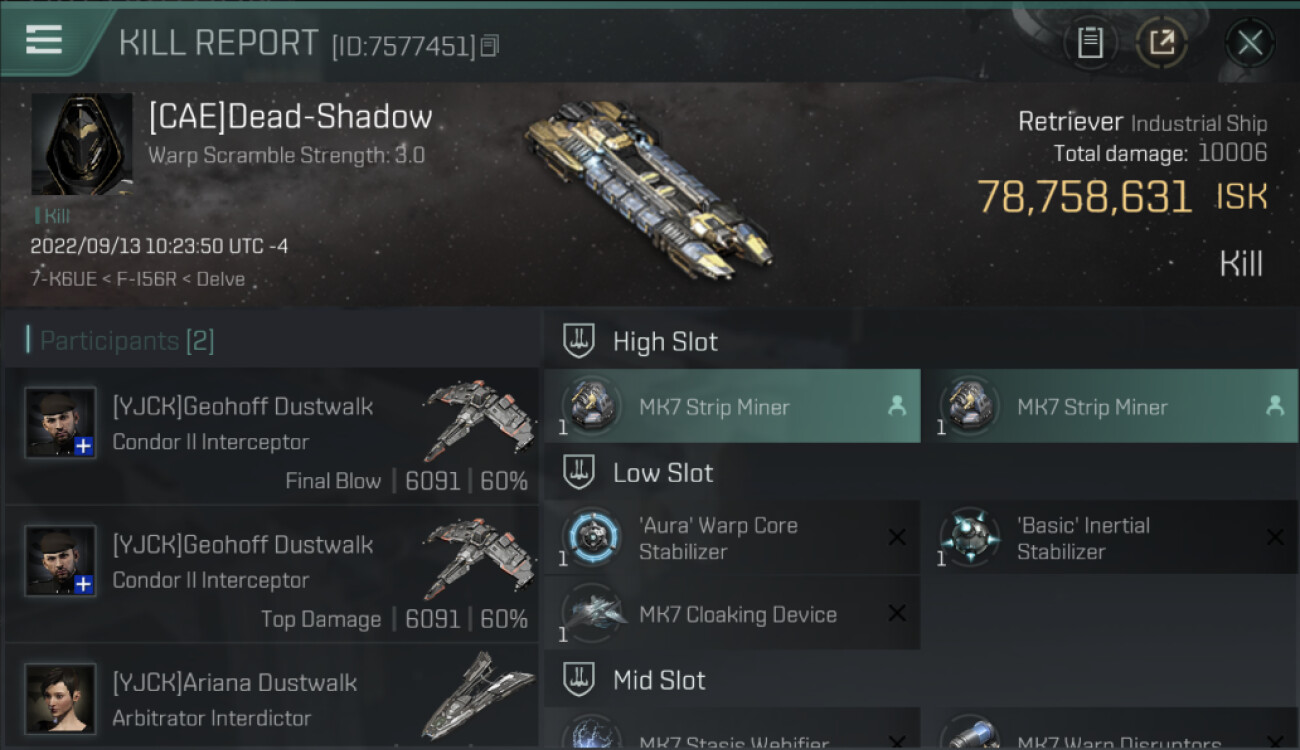Image resolution: width=1300 pixels, height=750 pixels.
Task: Select the first MK7 Strip Miner
Action: point(732,406)
